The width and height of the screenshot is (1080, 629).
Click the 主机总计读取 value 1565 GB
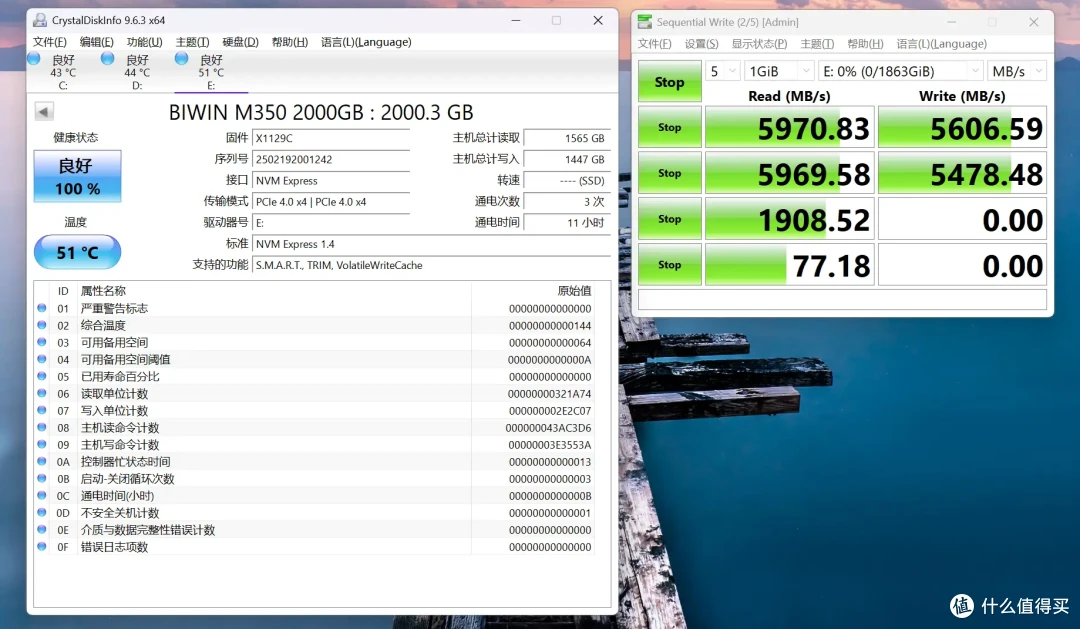point(567,138)
